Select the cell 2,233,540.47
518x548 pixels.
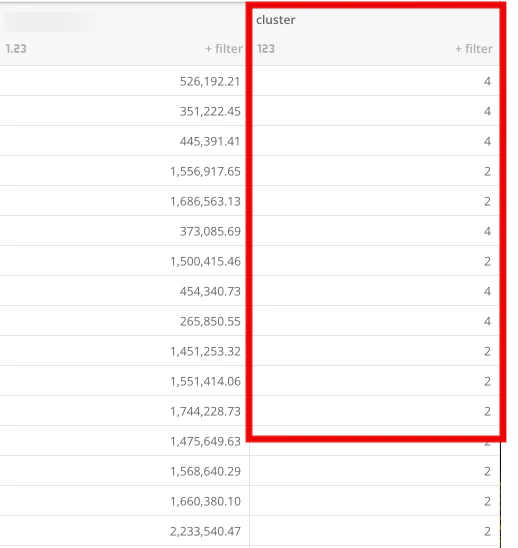206,532
